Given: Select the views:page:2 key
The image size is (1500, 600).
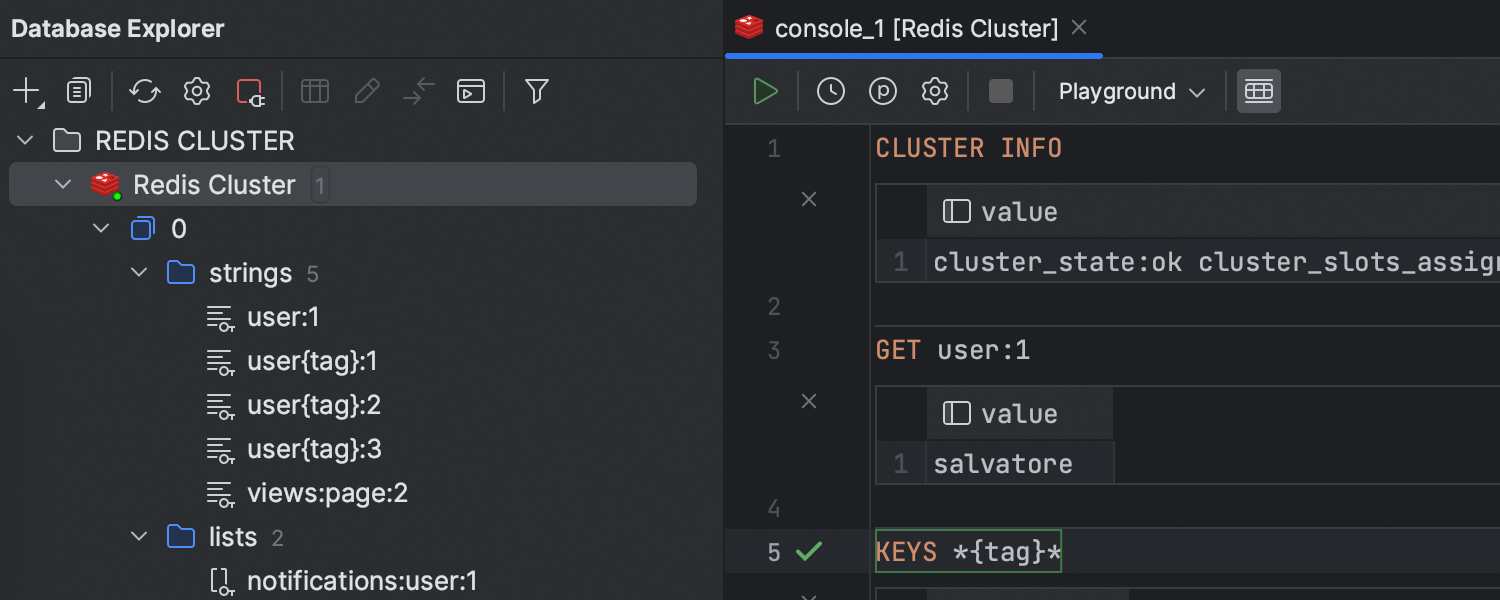Looking at the screenshot, I should pos(327,493).
